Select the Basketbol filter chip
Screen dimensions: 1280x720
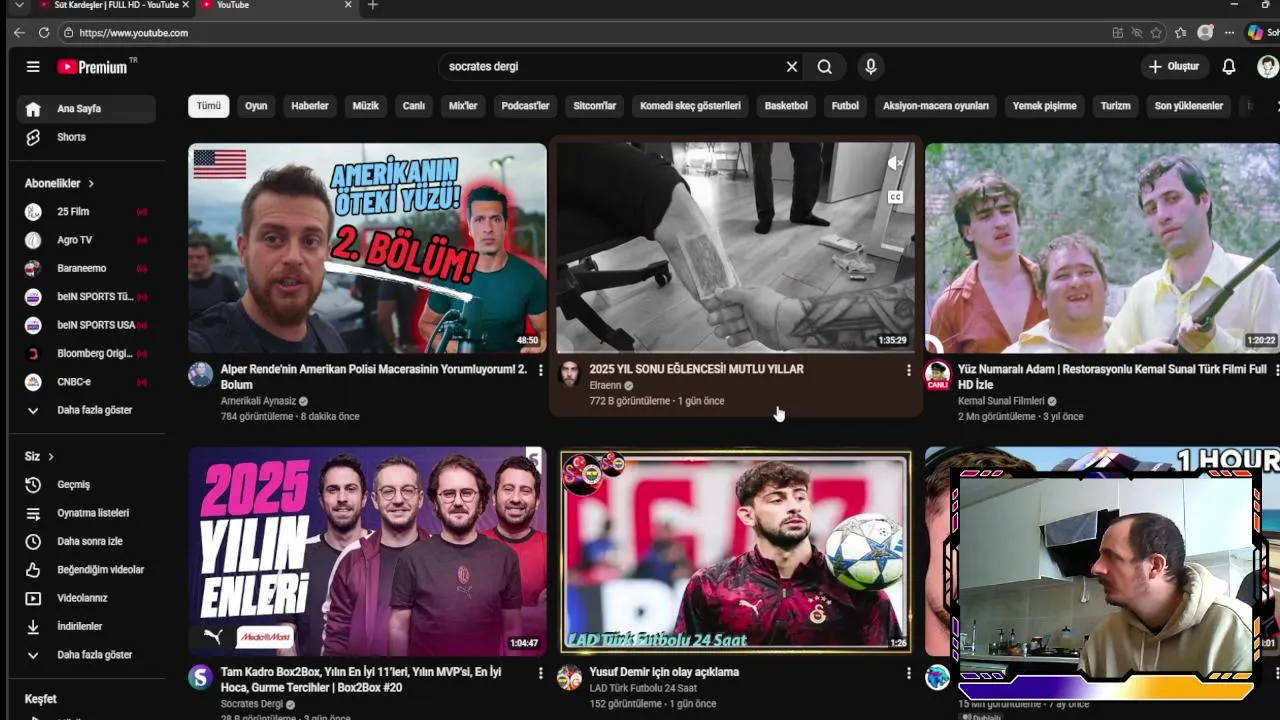click(x=786, y=106)
